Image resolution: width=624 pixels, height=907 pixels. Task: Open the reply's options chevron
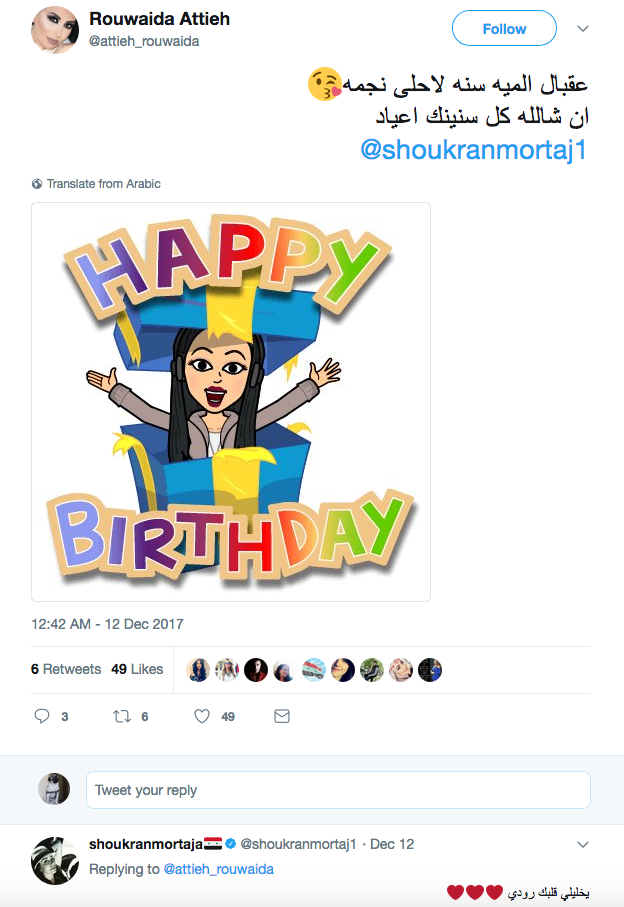[584, 845]
